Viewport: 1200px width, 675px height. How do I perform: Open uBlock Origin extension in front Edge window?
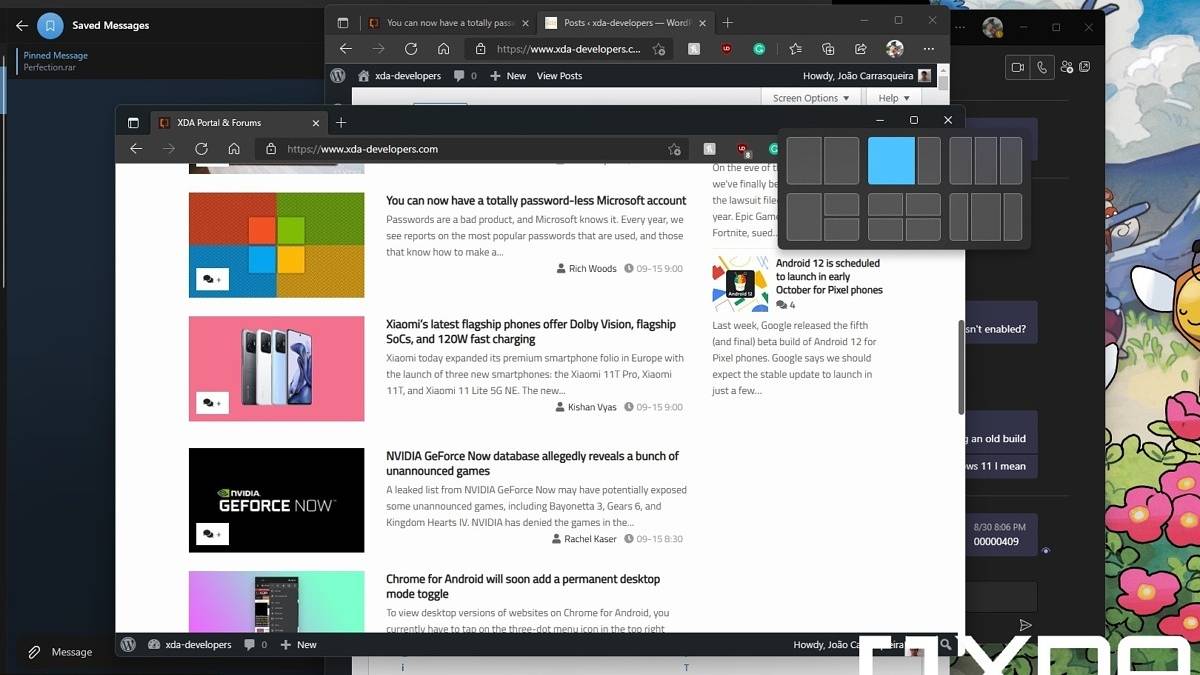(x=742, y=150)
